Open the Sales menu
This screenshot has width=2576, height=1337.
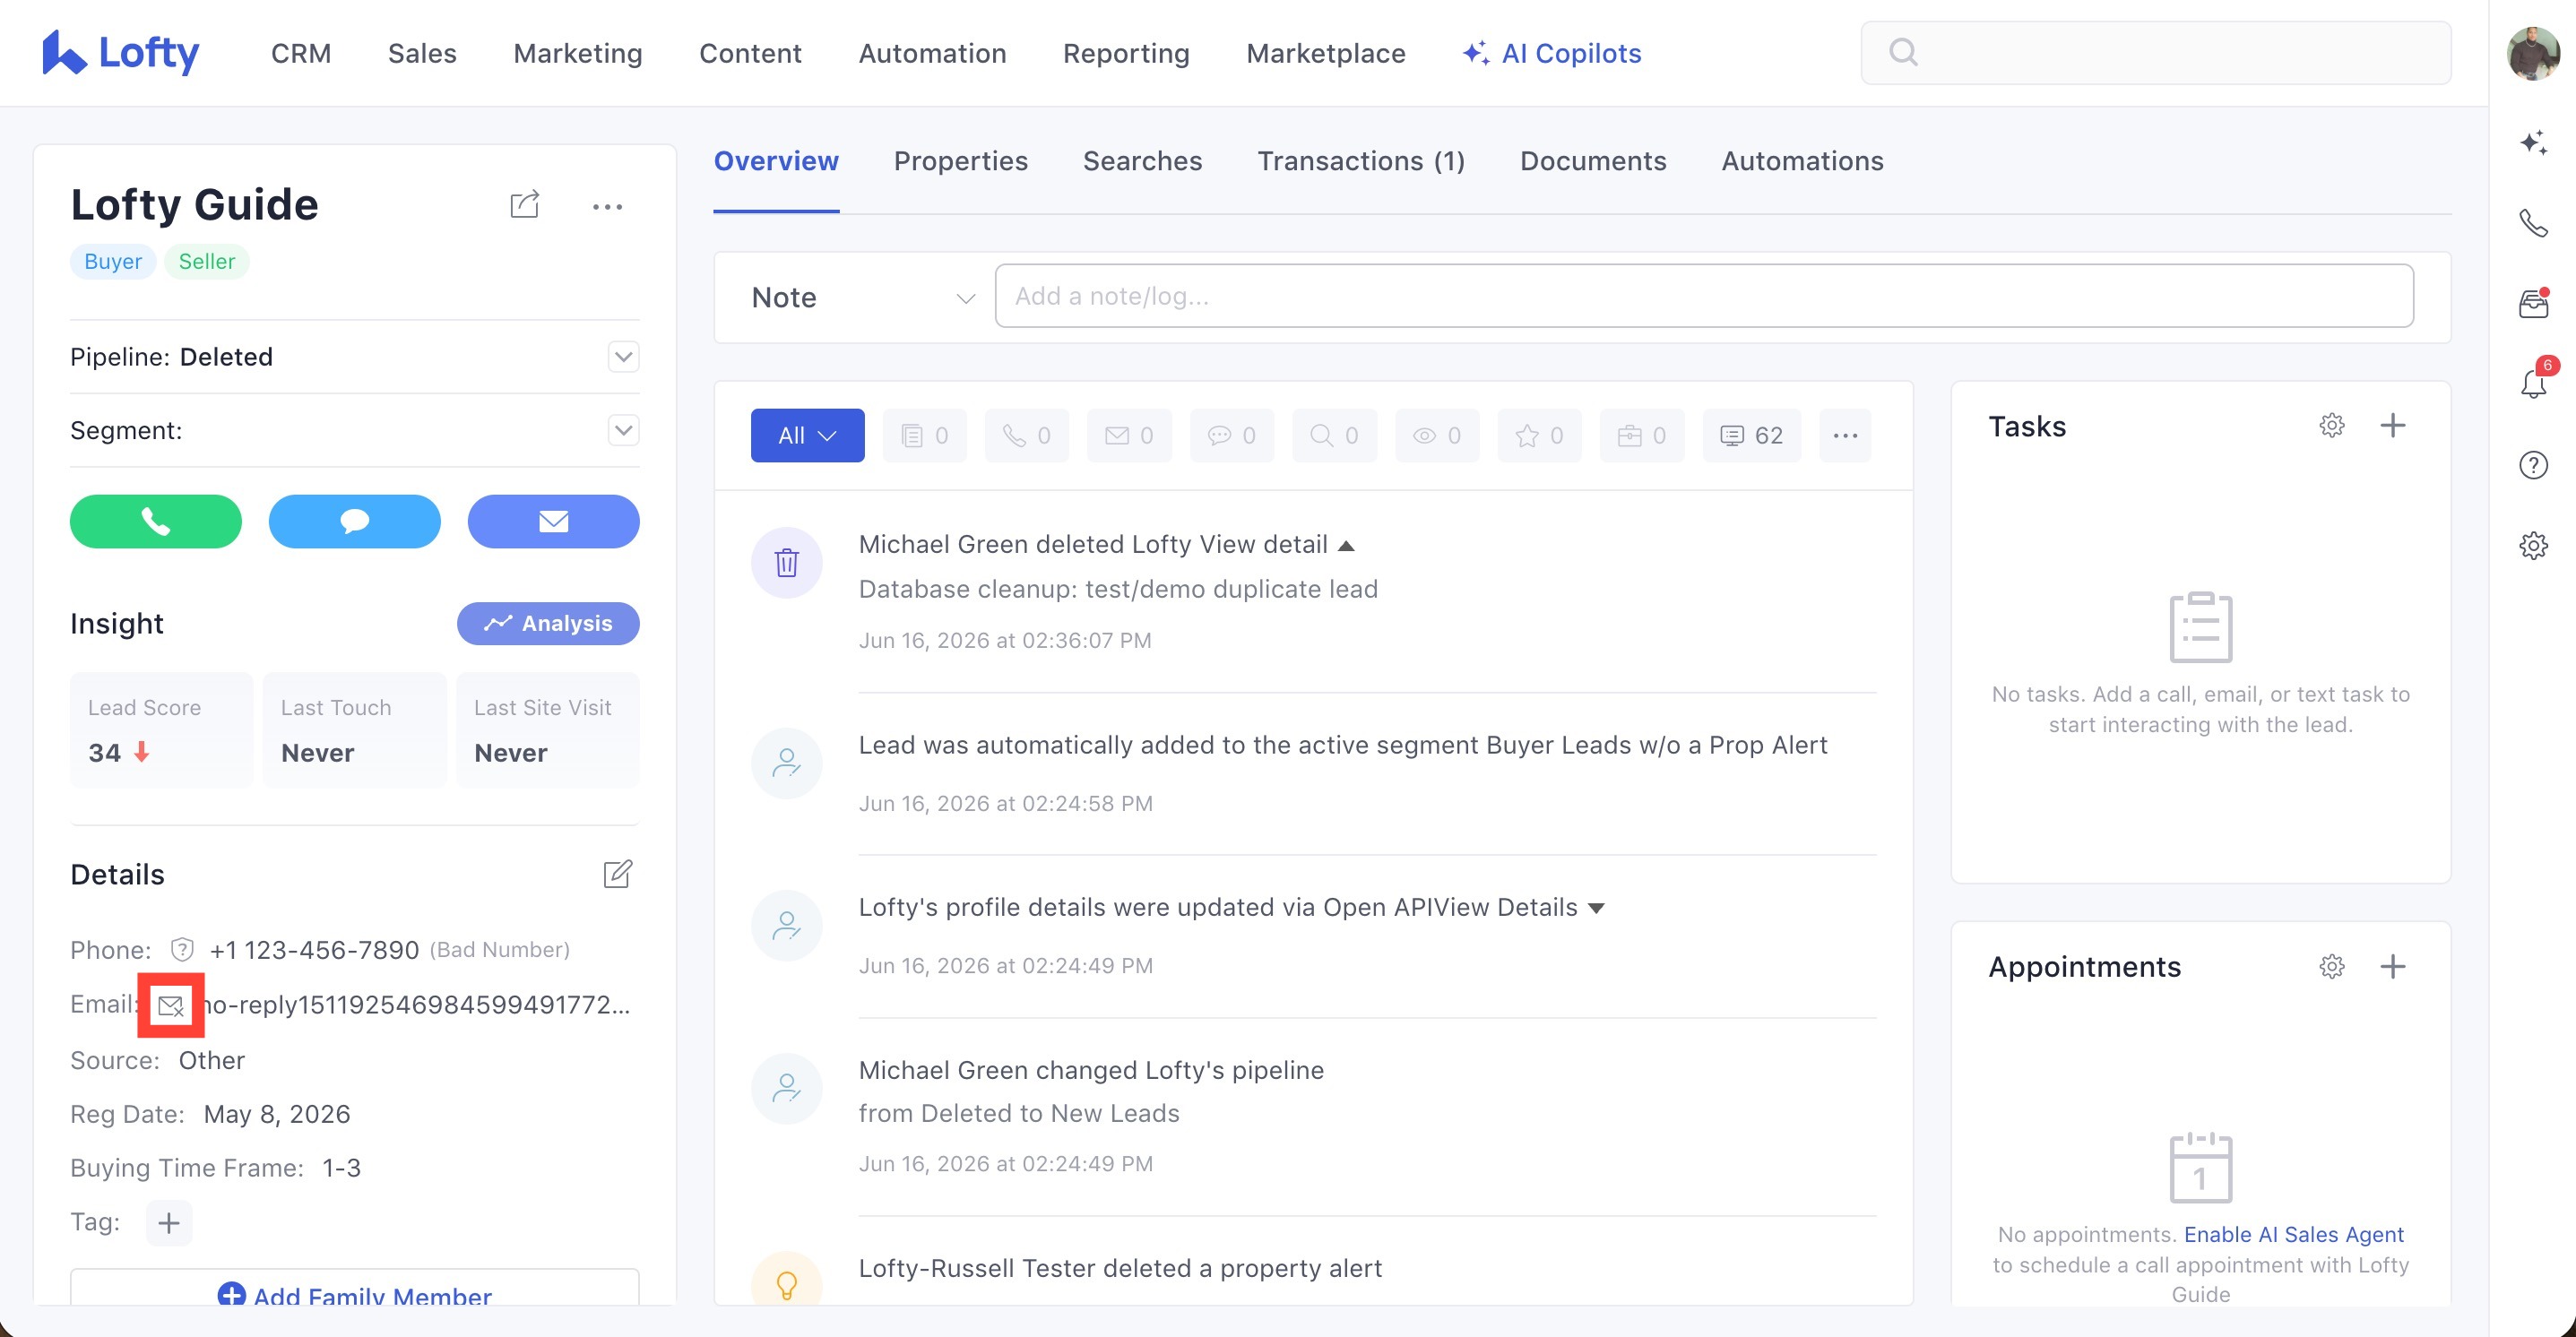coord(422,53)
